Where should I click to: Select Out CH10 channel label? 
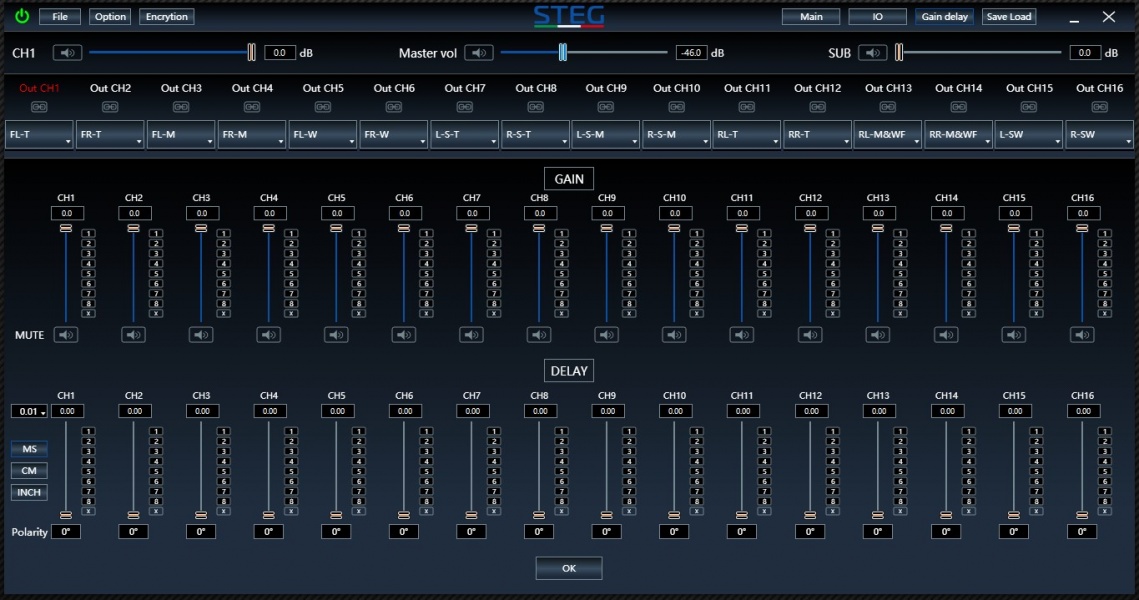676,88
